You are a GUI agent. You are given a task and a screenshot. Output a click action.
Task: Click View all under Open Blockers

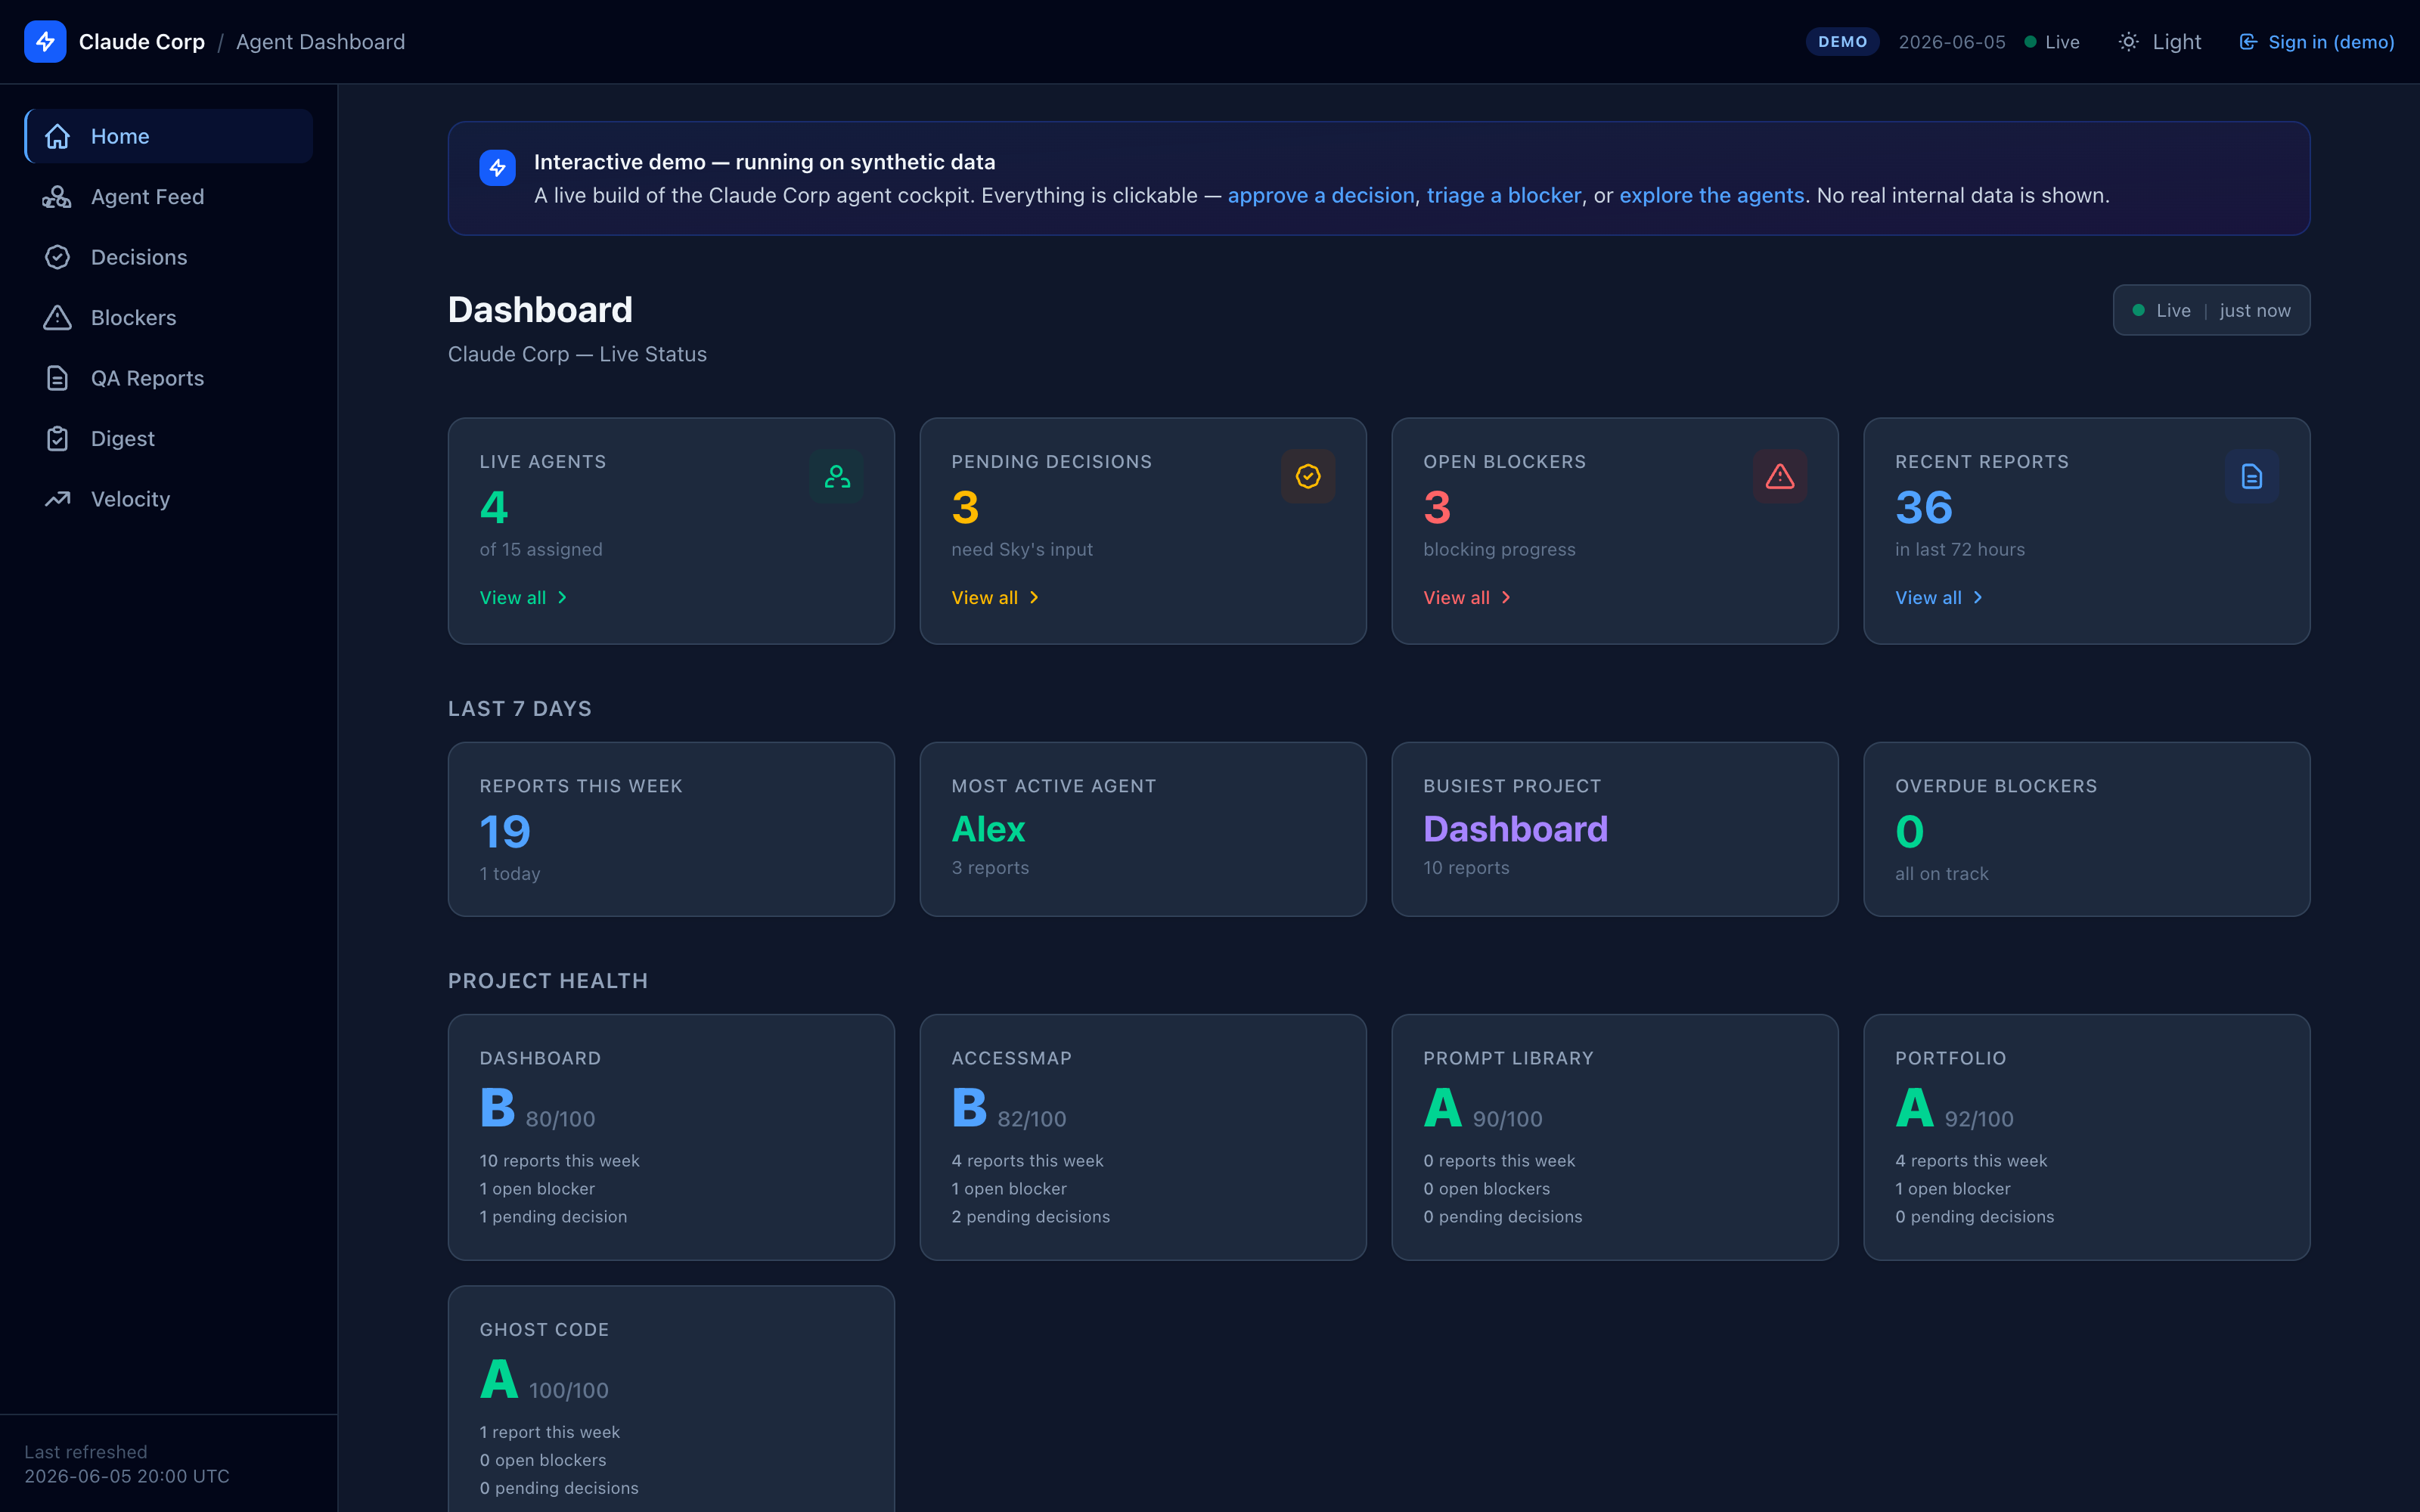[1467, 598]
